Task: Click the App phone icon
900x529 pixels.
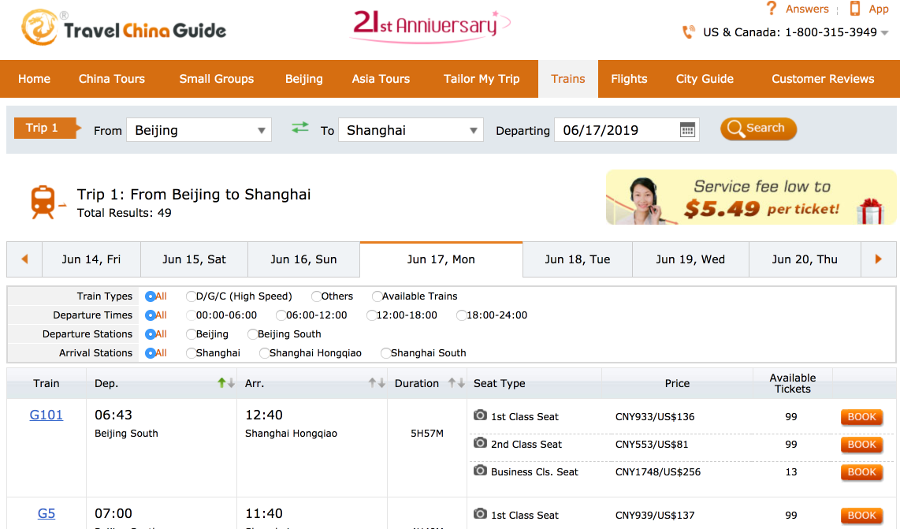Action: click(855, 9)
